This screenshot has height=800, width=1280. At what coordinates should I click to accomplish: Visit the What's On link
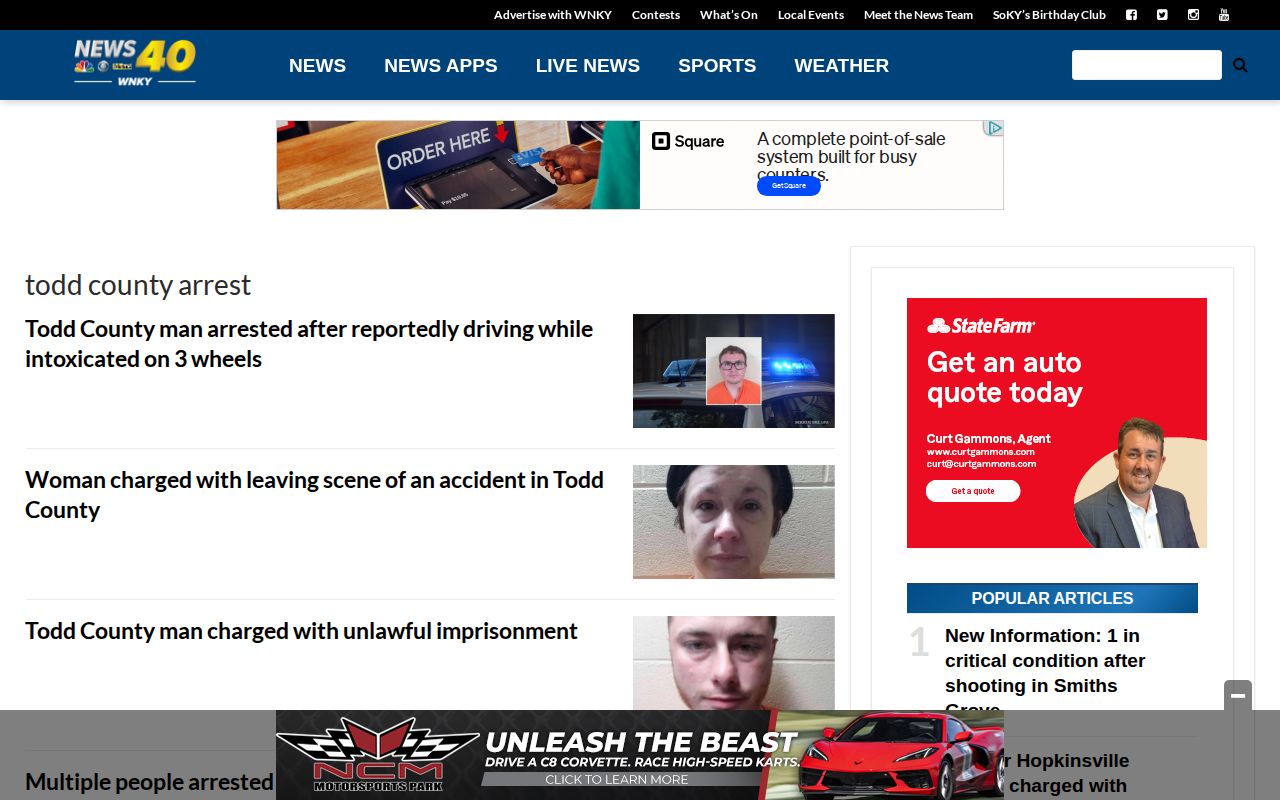coord(729,15)
